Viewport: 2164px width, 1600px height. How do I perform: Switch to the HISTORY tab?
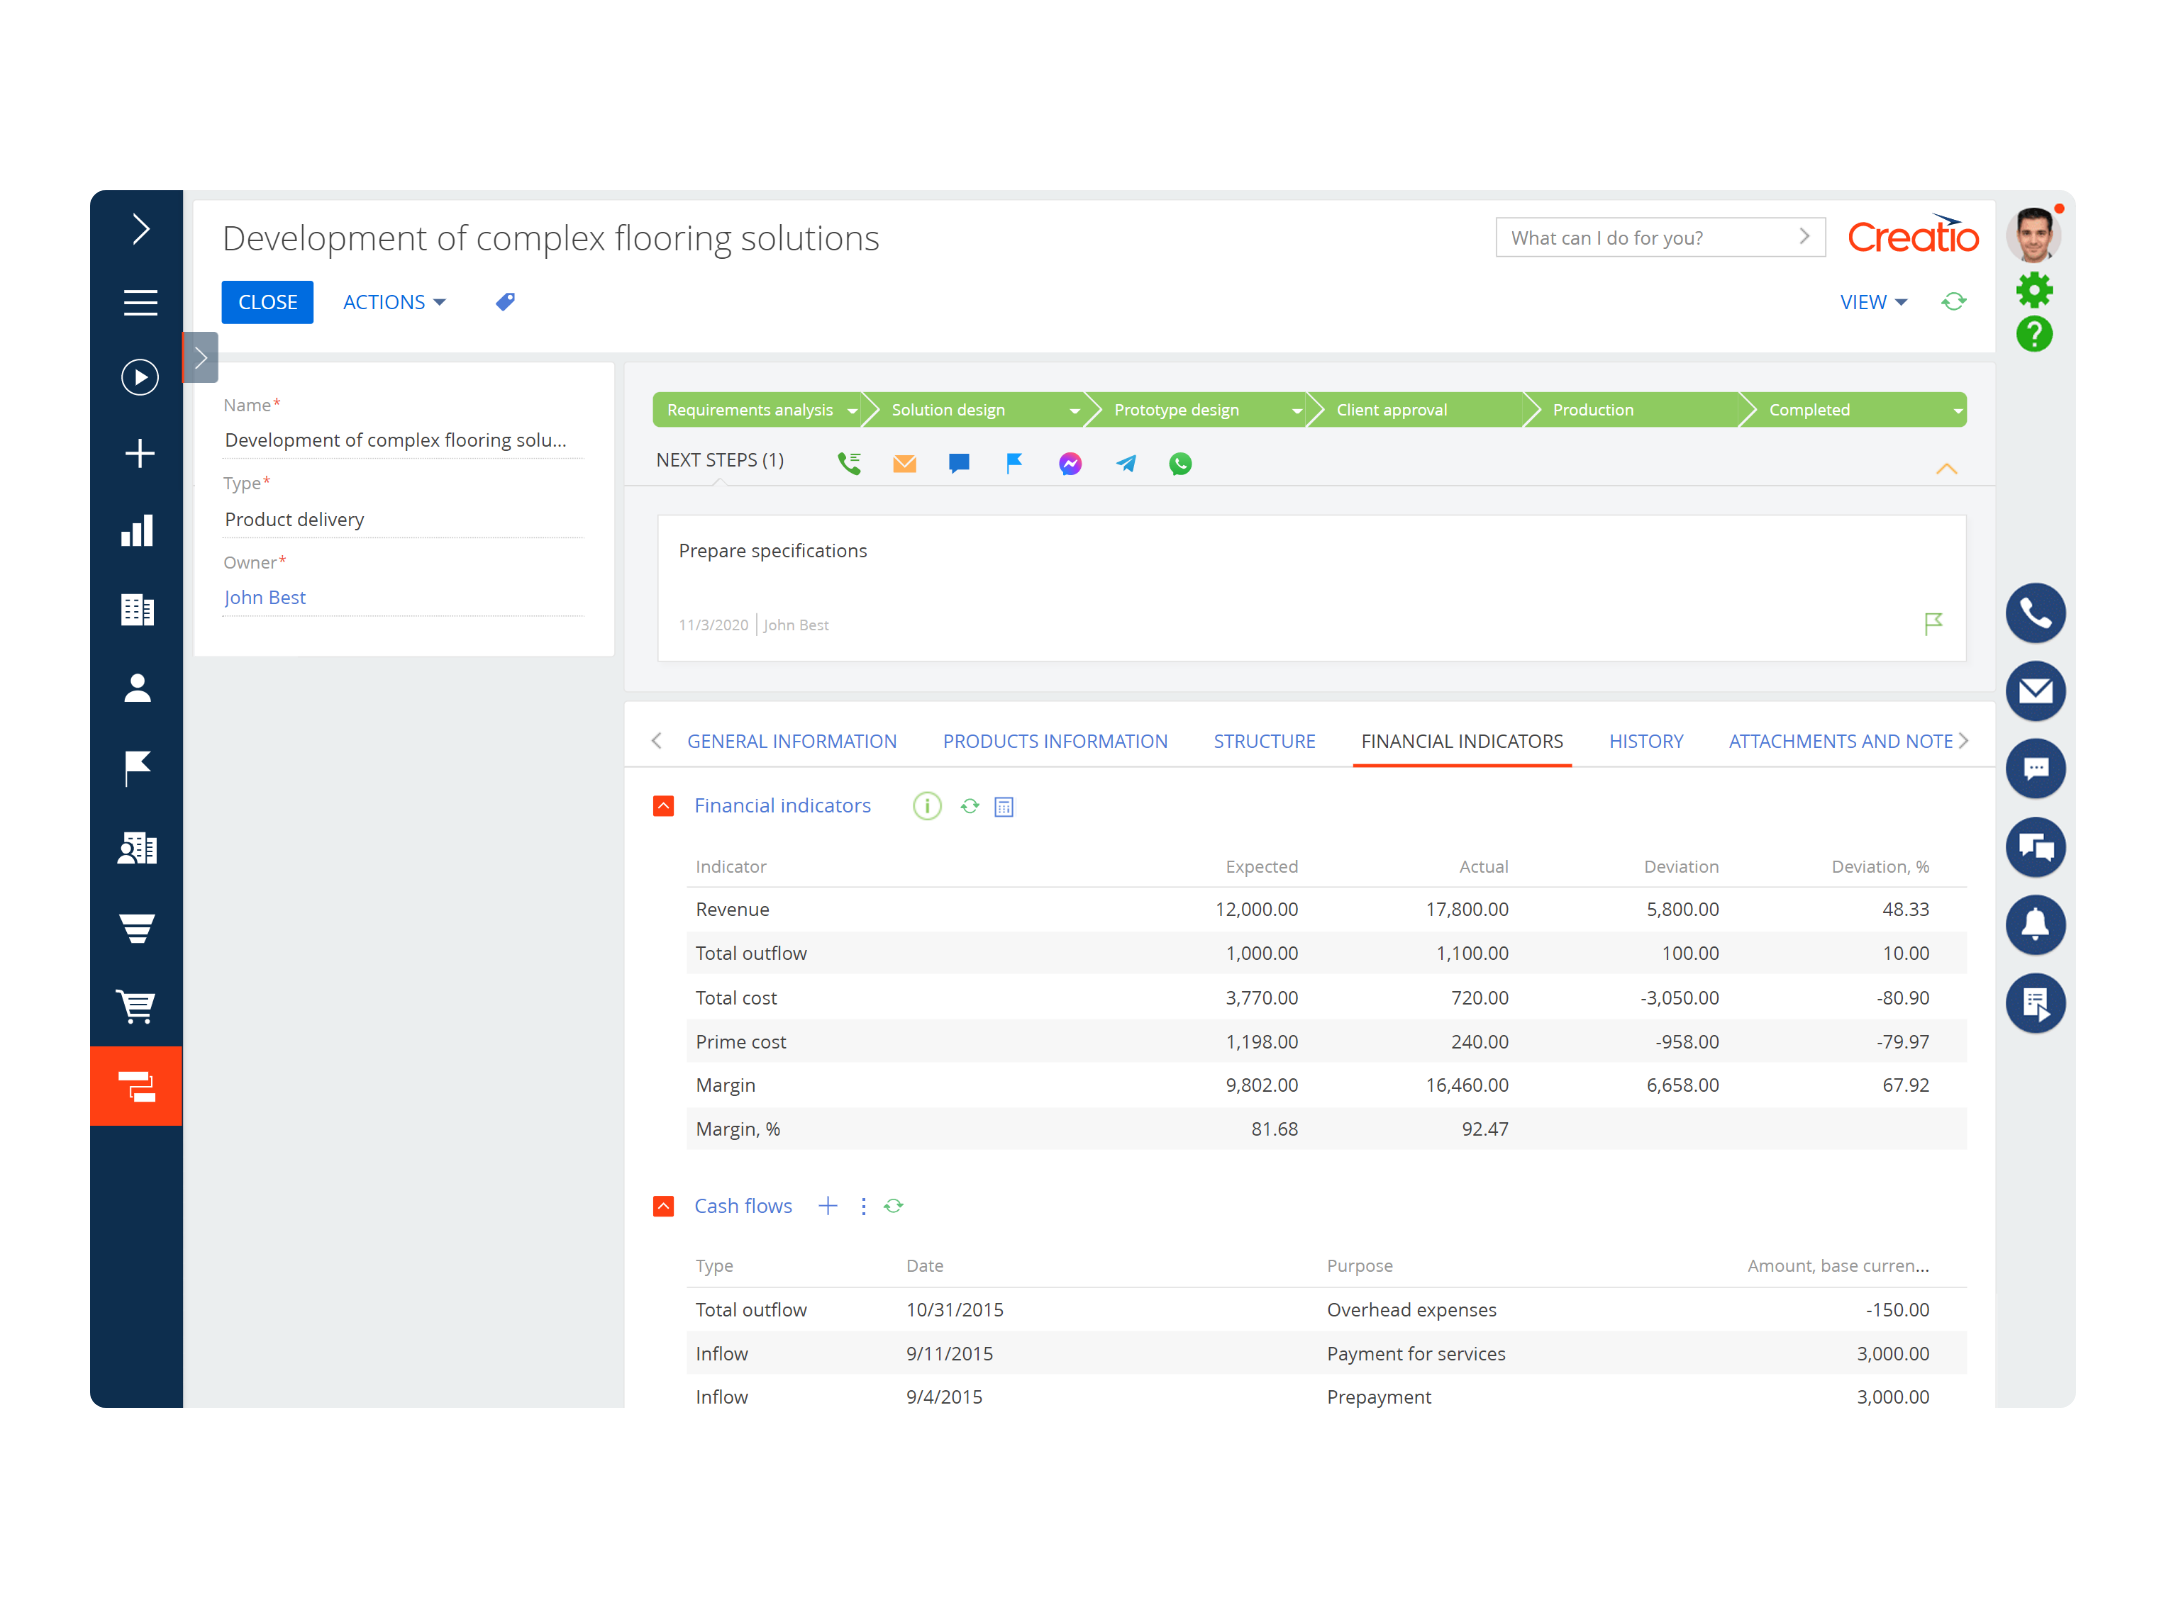1646,740
